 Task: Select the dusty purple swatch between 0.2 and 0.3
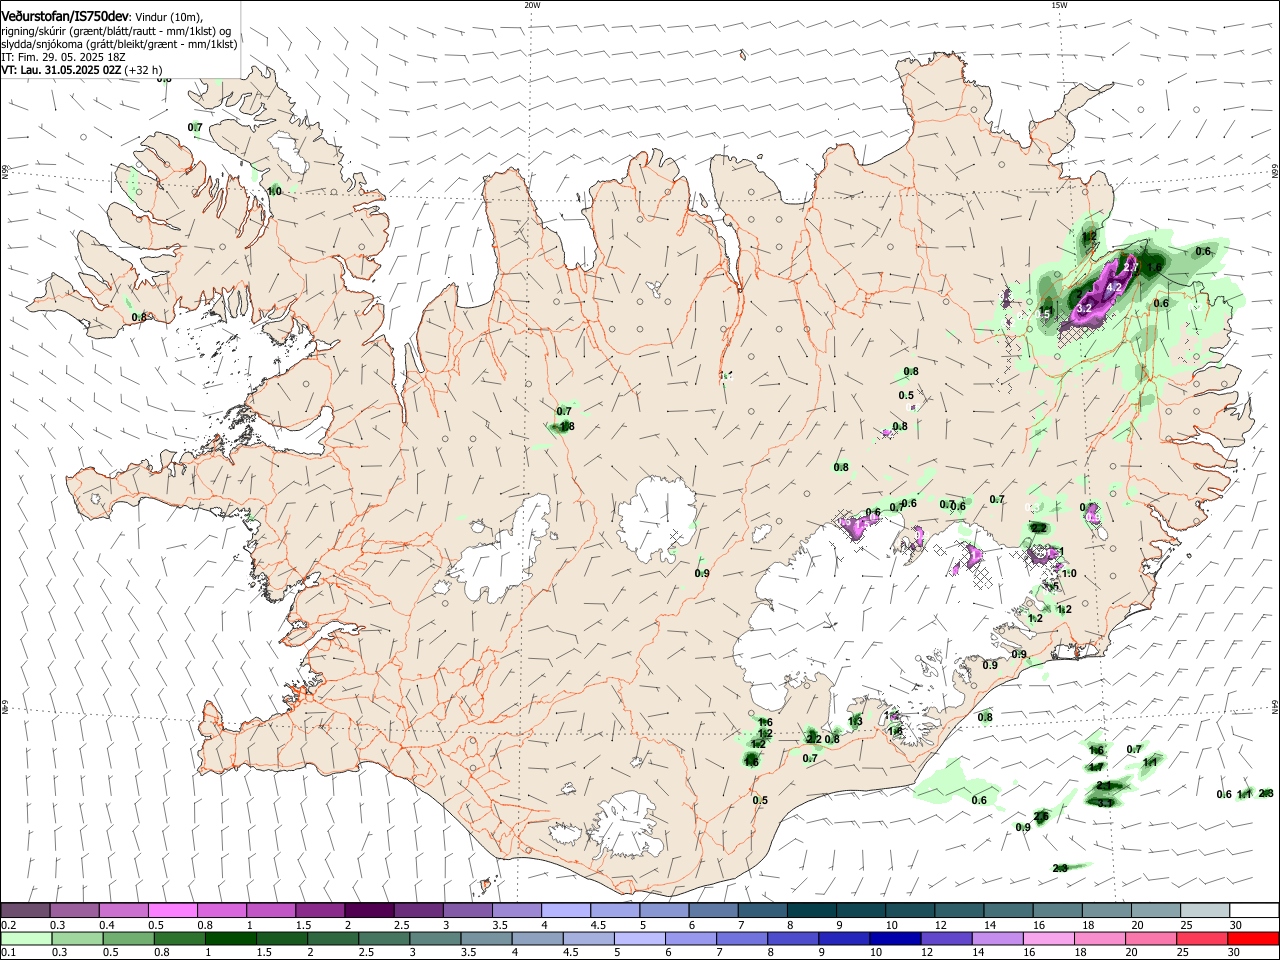[x=25, y=910]
